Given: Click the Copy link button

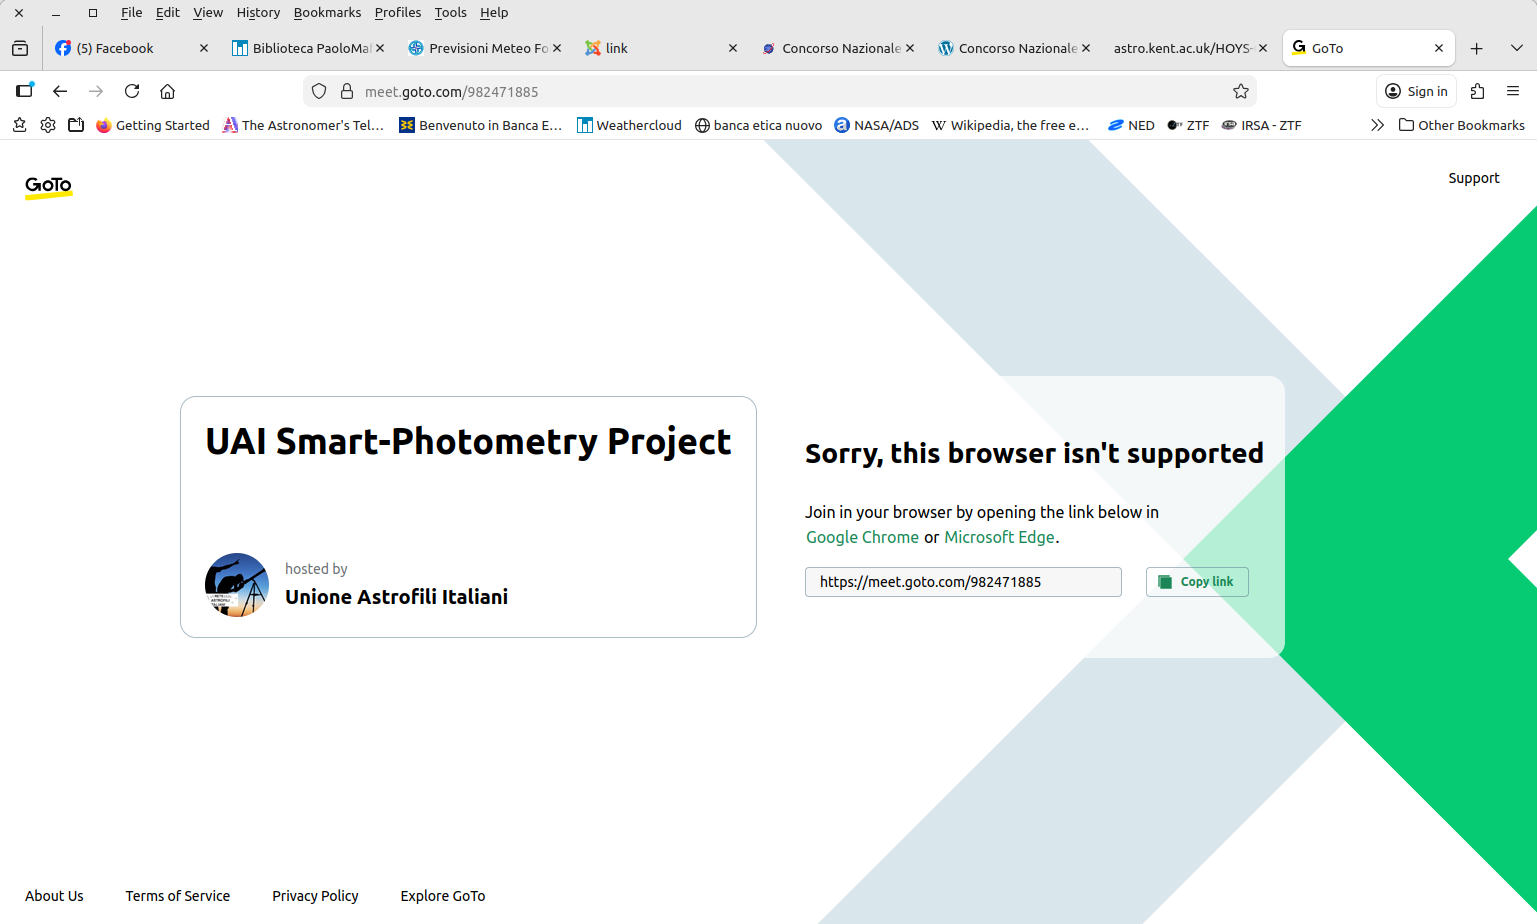Looking at the screenshot, I should pyautogui.click(x=1197, y=582).
